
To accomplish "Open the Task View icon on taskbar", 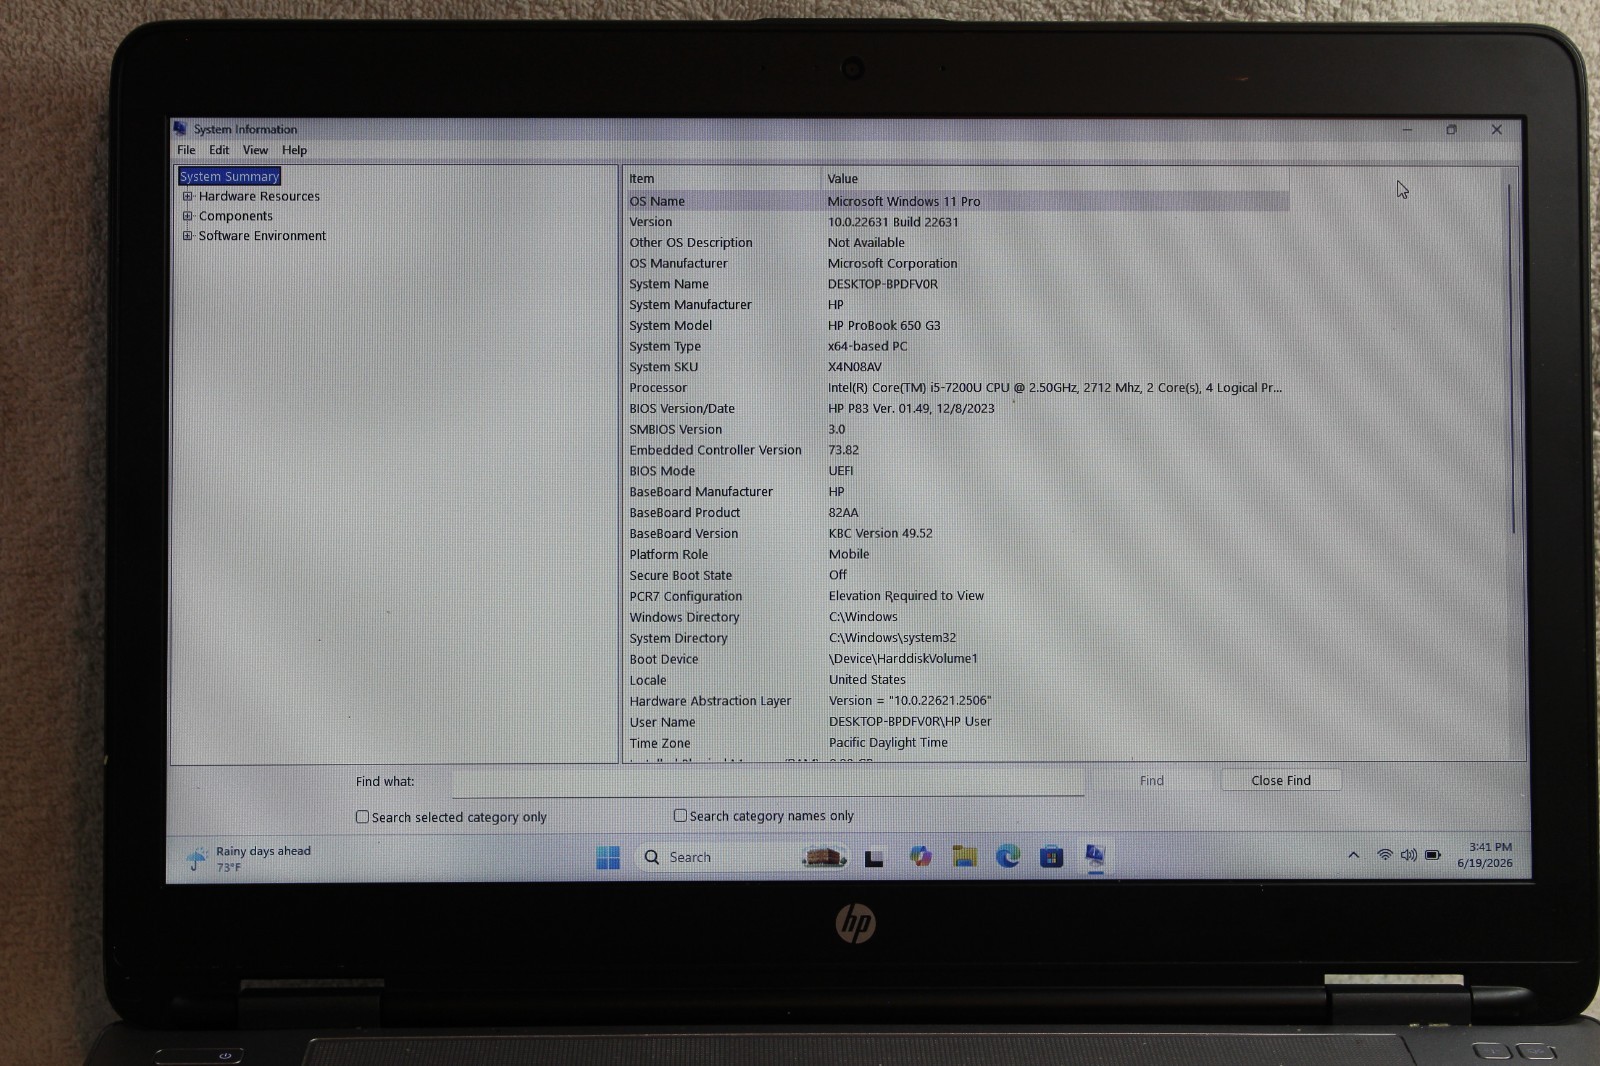I will (874, 858).
